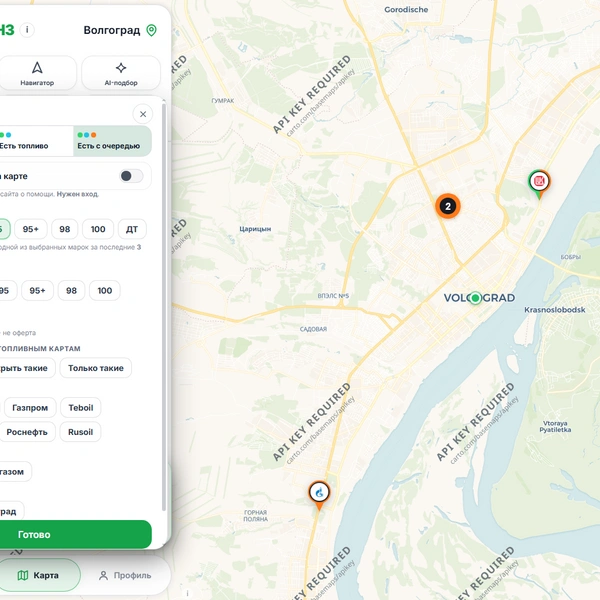Image resolution: width=600 pixels, height=600 pixels.
Task: Select the 95+ chip in the second row
Action: (38, 290)
